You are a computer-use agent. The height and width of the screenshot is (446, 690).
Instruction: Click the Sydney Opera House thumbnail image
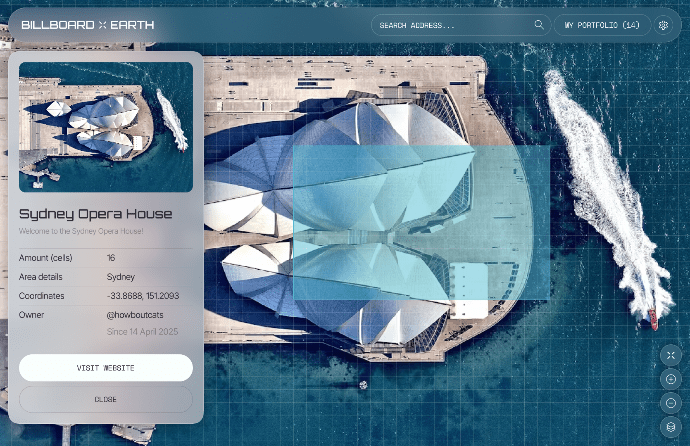pyautogui.click(x=106, y=127)
